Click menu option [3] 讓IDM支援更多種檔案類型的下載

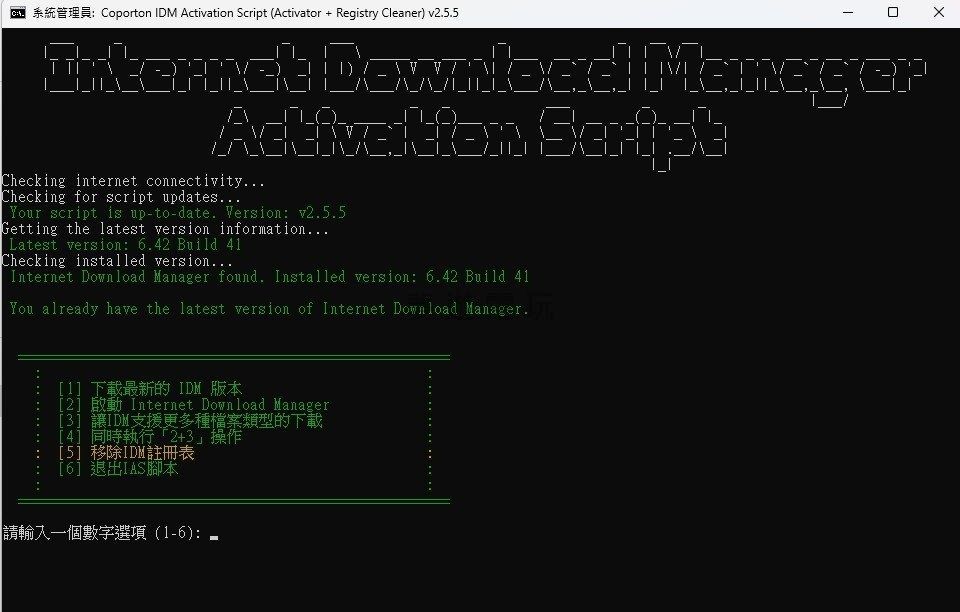(190, 420)
